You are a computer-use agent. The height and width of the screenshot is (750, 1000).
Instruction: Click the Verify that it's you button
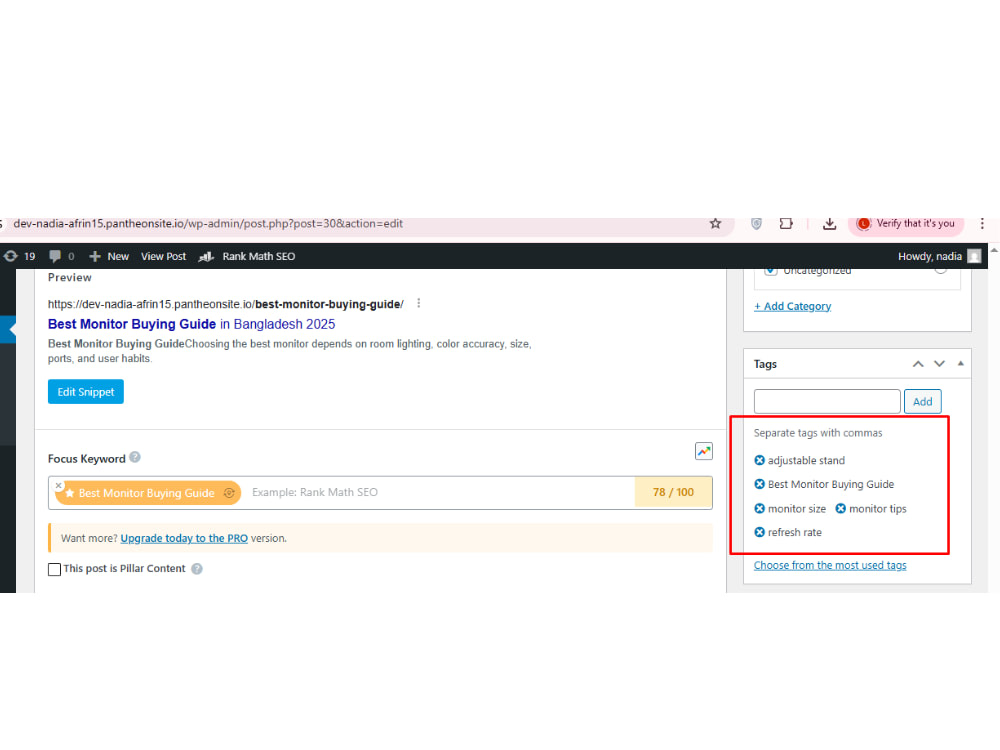click(906, 224)
